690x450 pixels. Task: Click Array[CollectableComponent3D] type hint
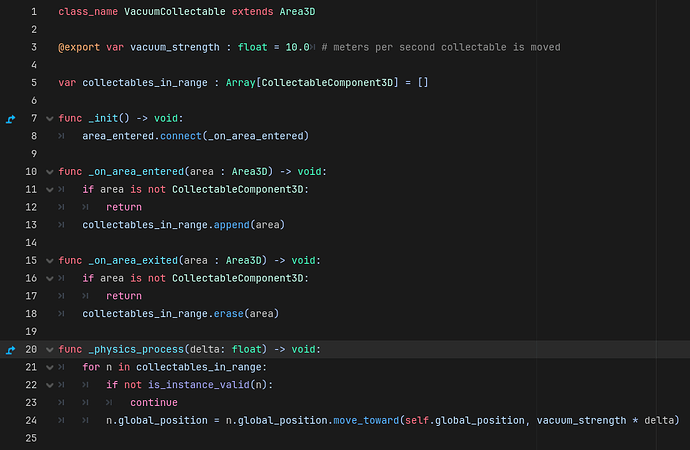point(312,83)
